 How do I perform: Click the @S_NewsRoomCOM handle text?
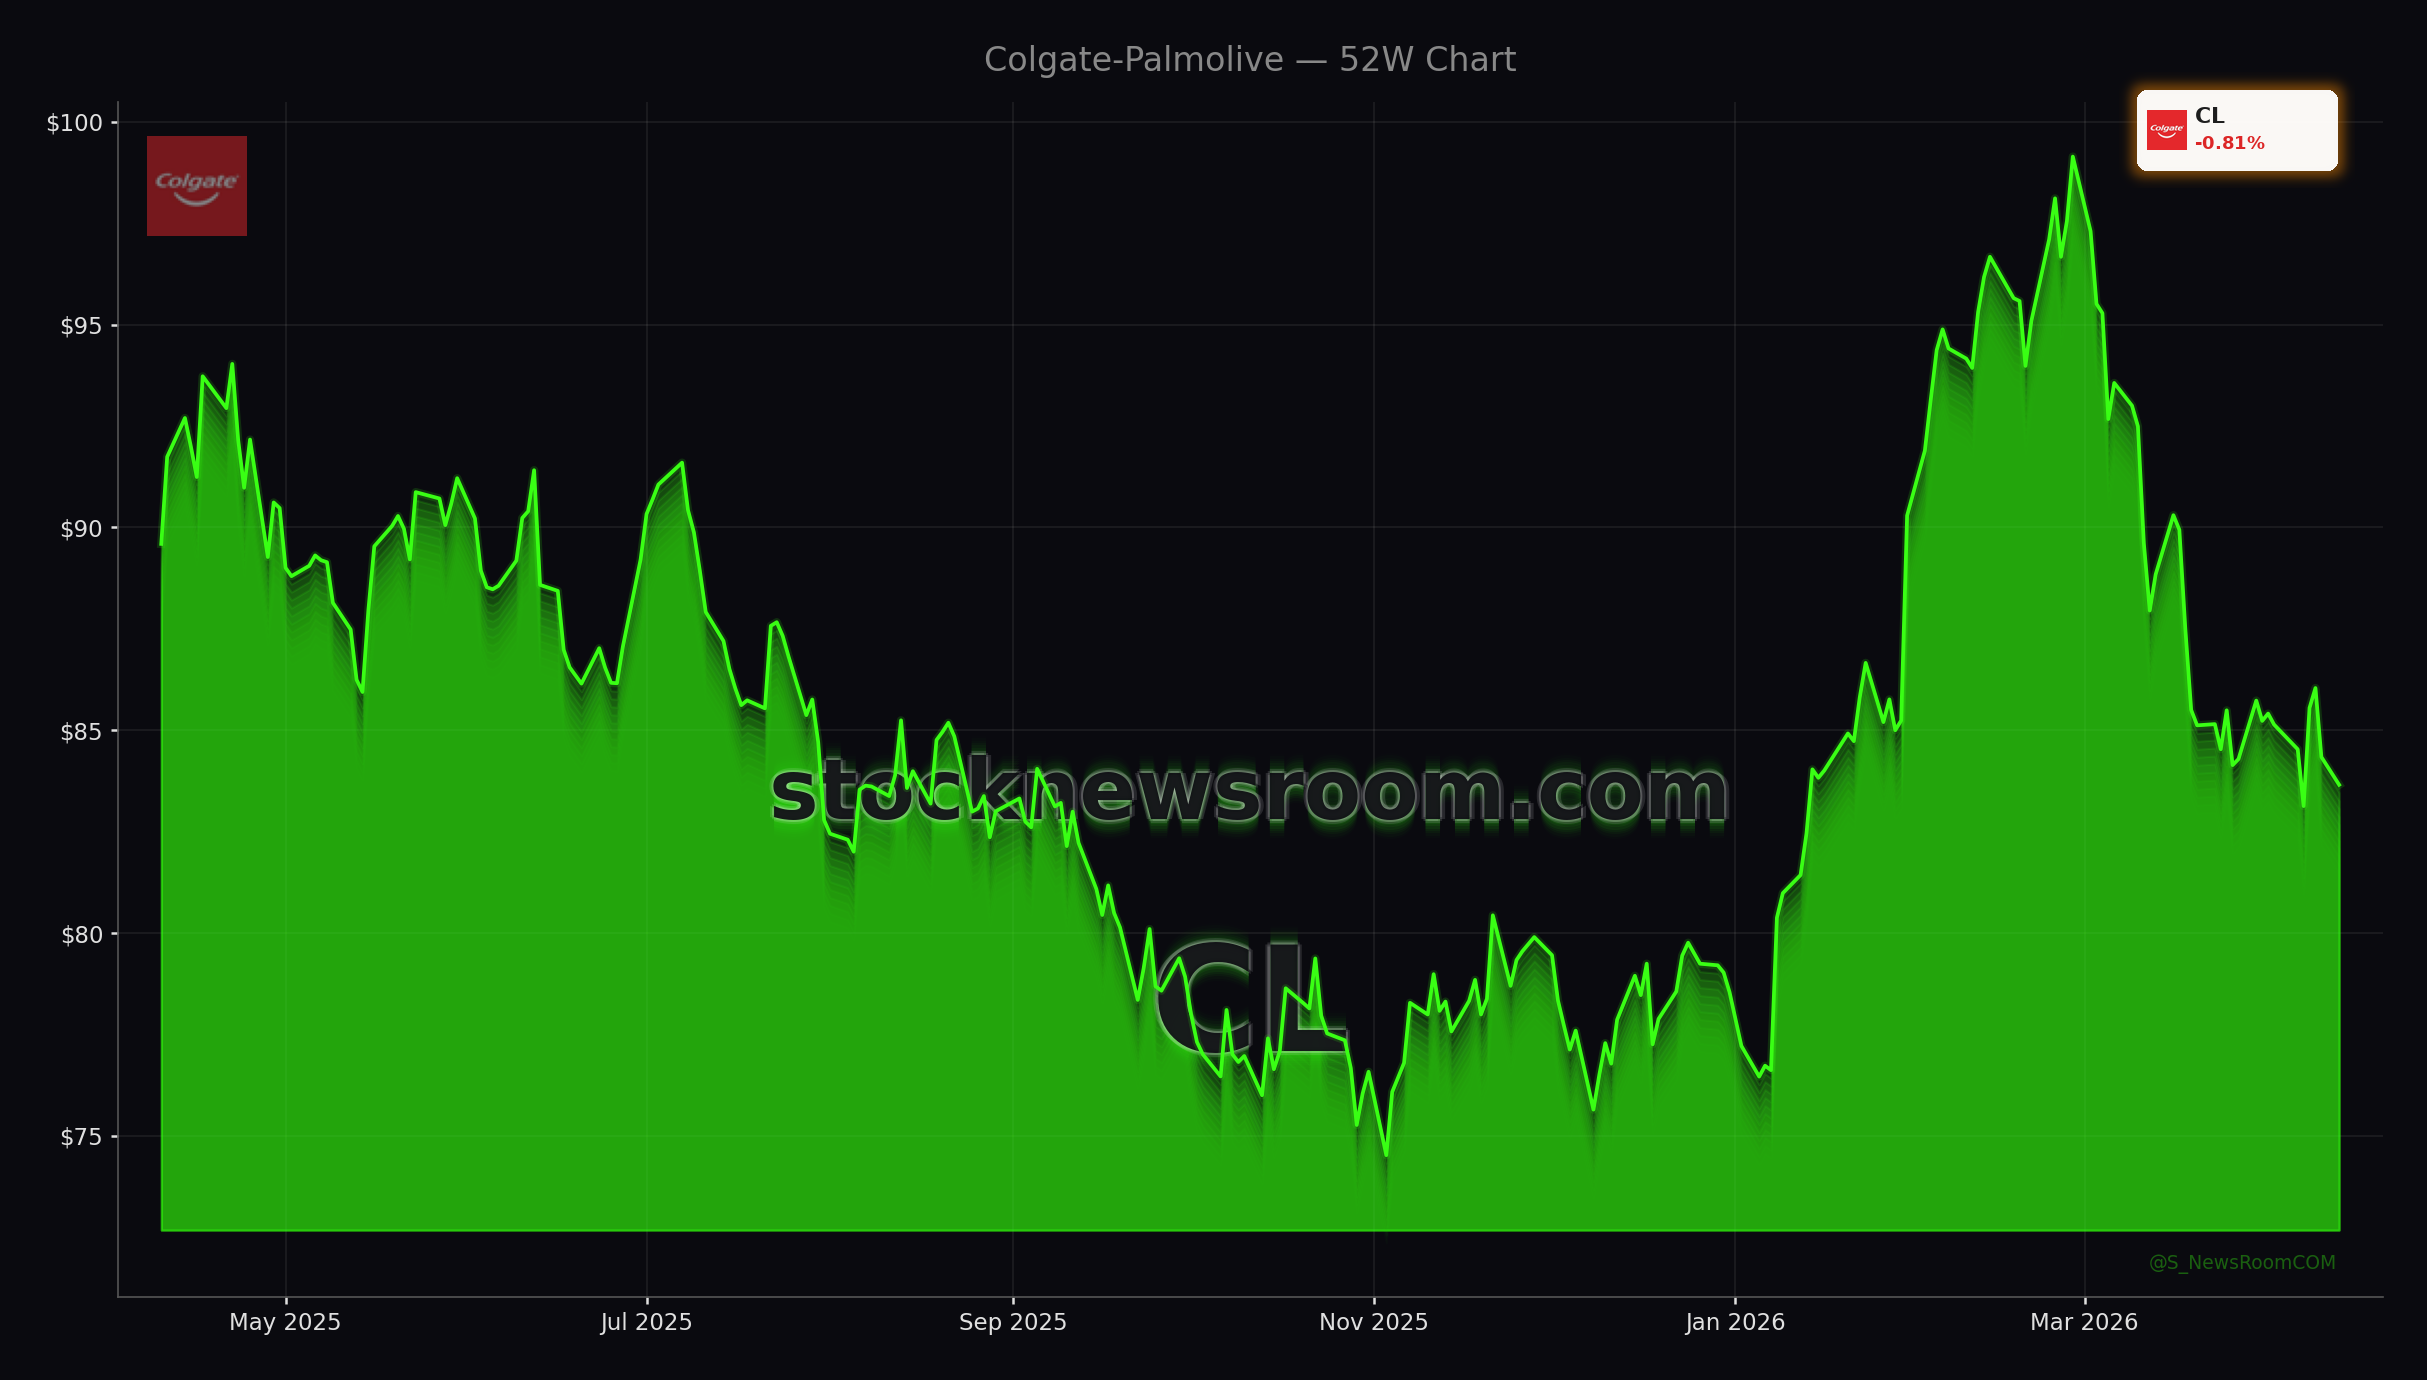coord(2242,1262)
